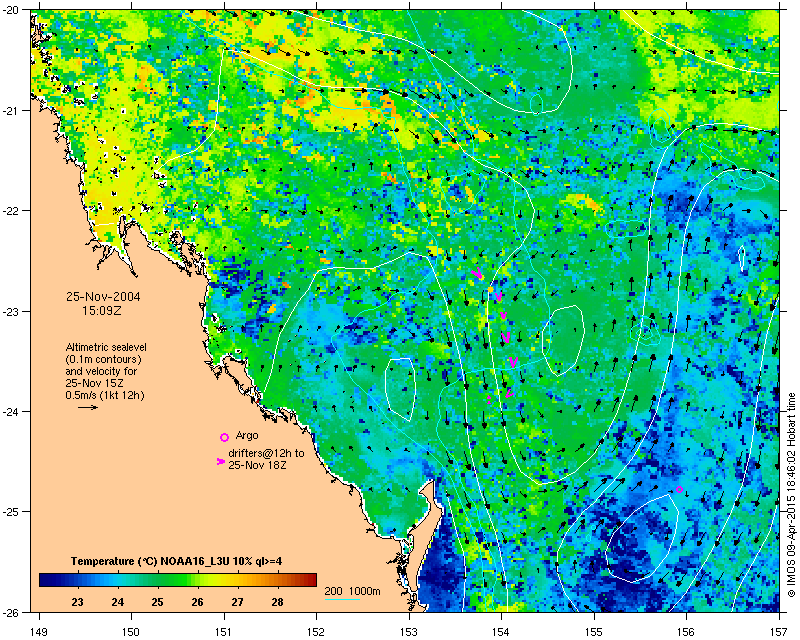The width and height of the screenshot is (800, 640).
Task: Click the Argo float marker near 156E
Action: click(679, 489)
